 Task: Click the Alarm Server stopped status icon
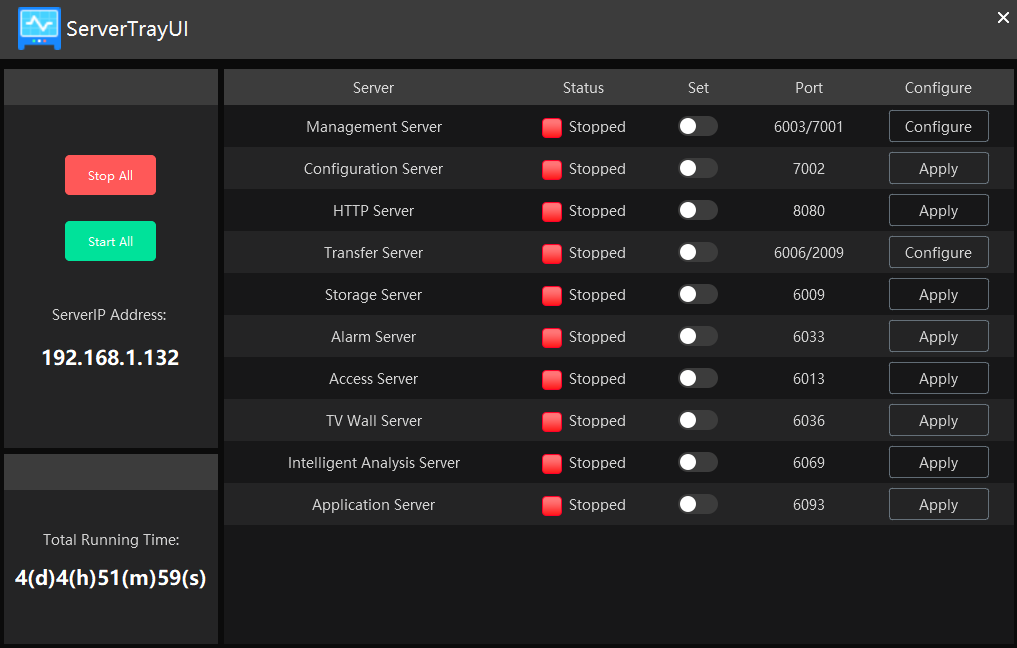[552, 337]
